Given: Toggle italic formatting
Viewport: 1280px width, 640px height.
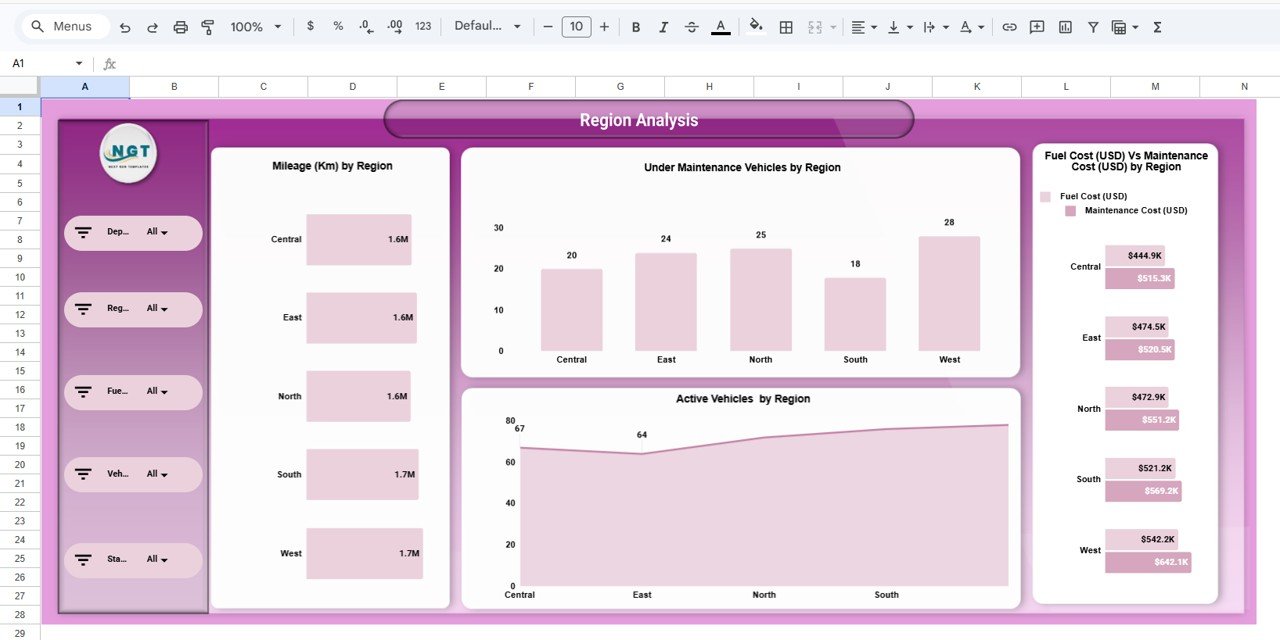Looking at the screenshot, I should [x=663, y=27].
